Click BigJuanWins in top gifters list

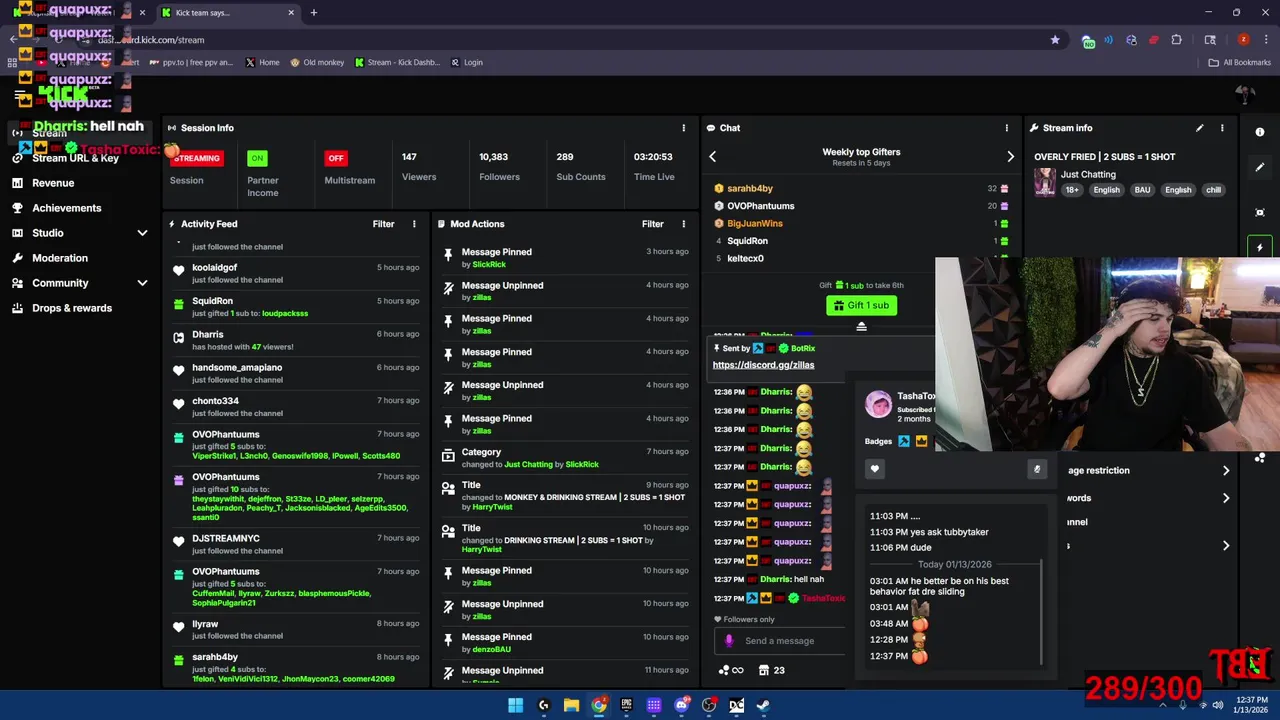pyautogui.click(x=755, y=224)
